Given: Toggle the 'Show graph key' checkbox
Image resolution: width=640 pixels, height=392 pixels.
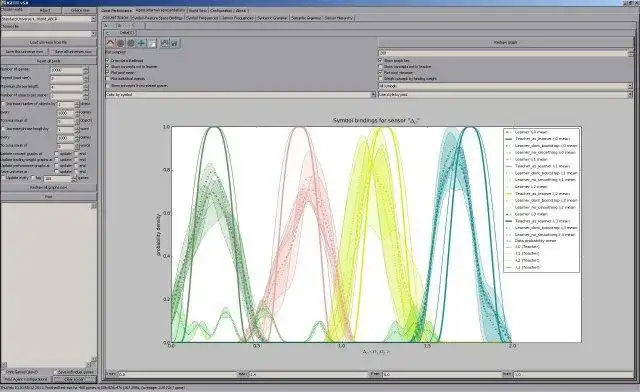Looking at the screenshot, I should coord(381,60).
